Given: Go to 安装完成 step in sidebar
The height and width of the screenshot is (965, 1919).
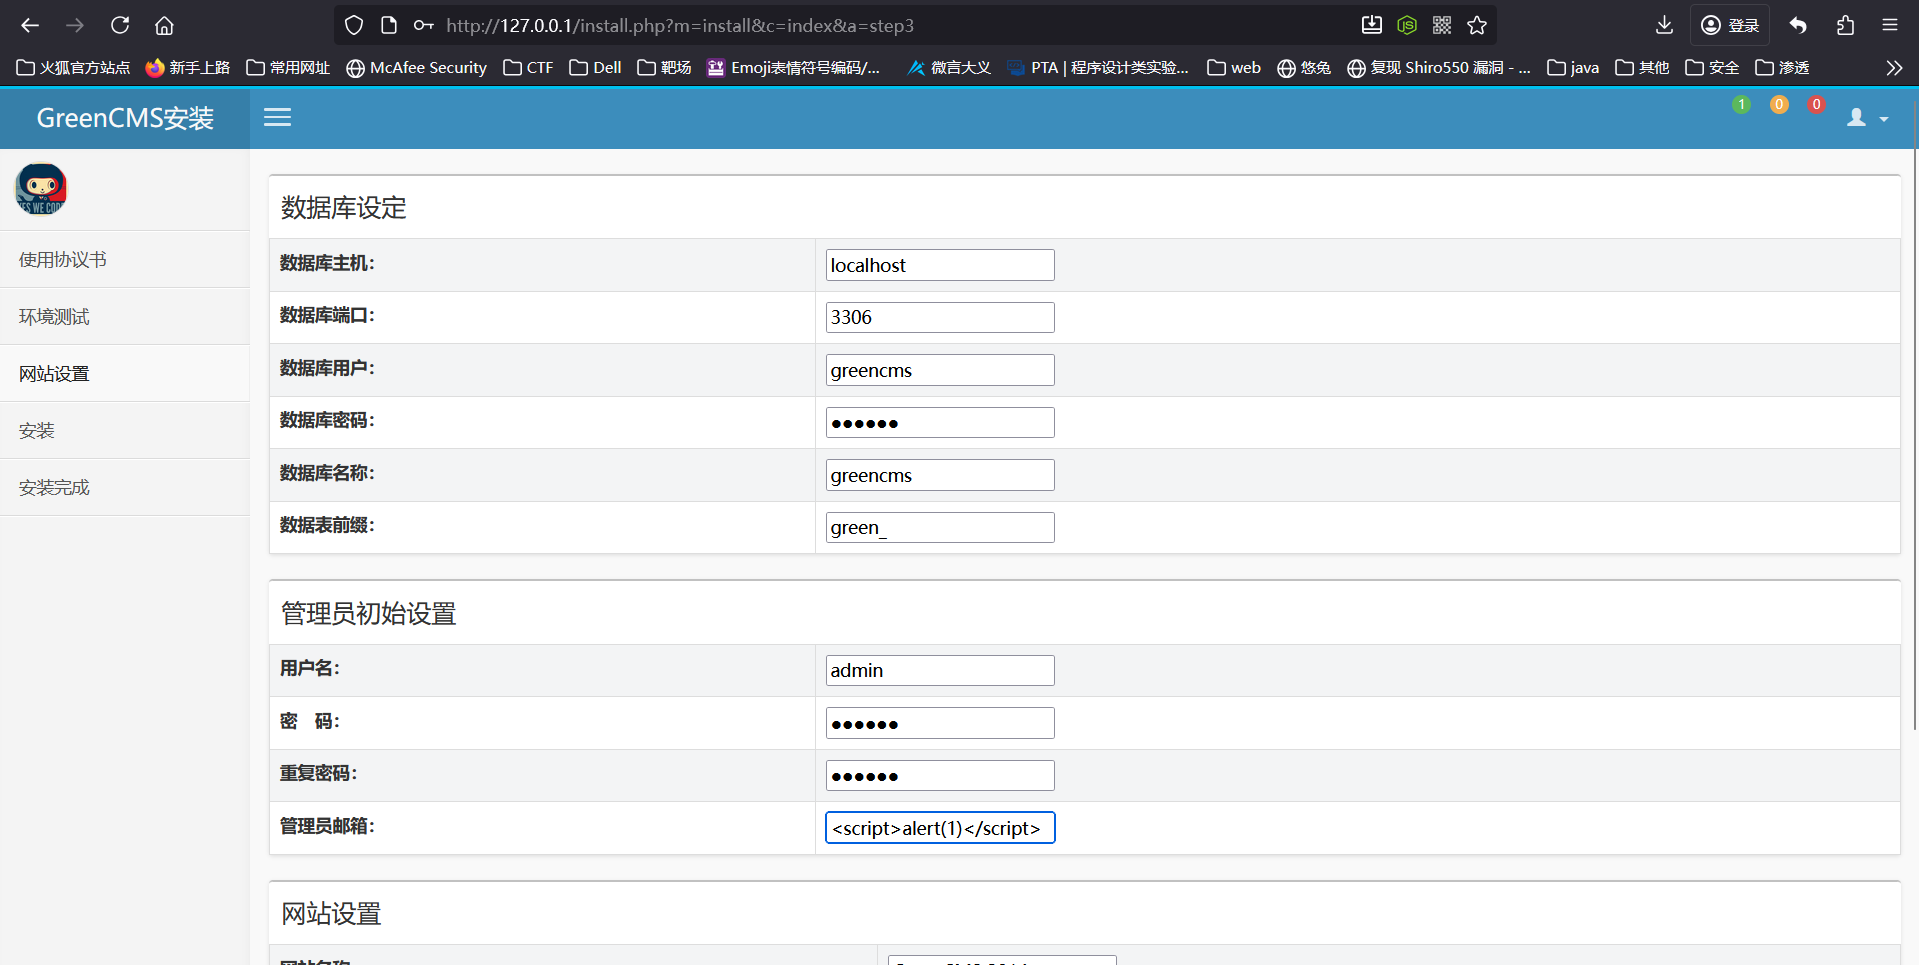Looking at the screenshot, I should (x=54, y=488).
